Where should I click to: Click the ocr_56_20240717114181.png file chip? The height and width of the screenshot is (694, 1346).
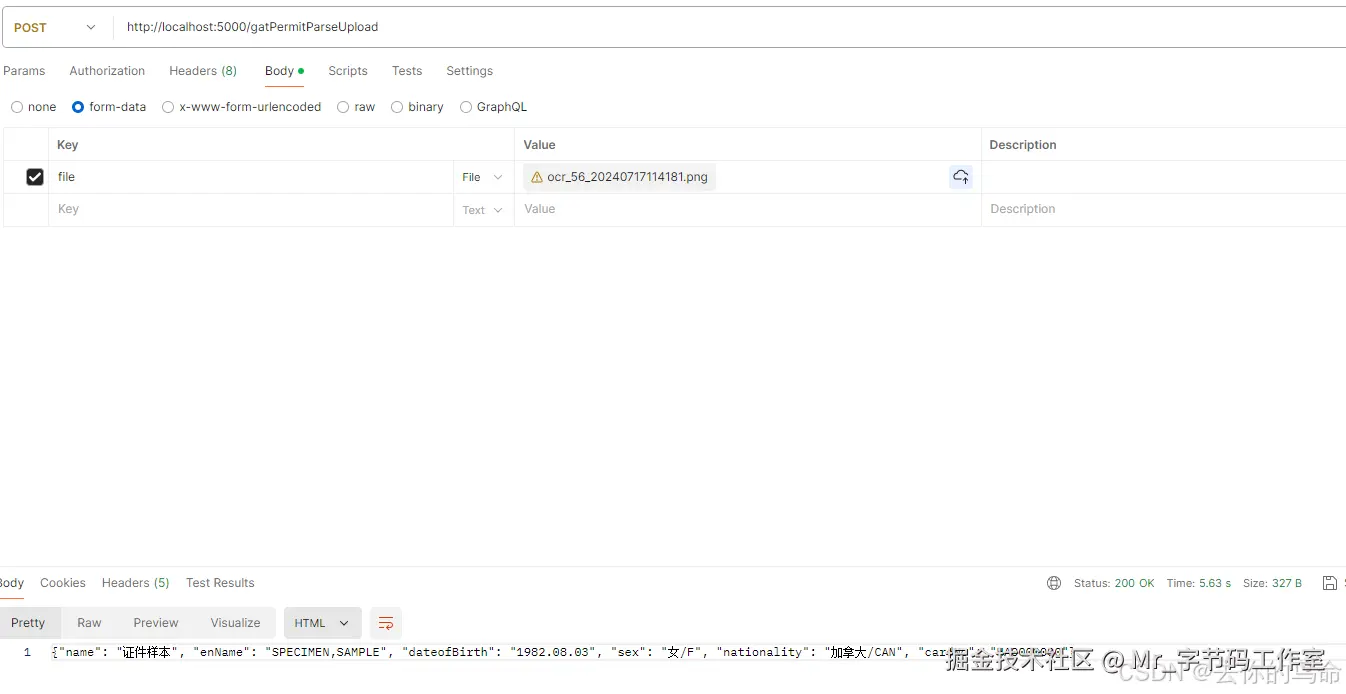click(619, 177)
